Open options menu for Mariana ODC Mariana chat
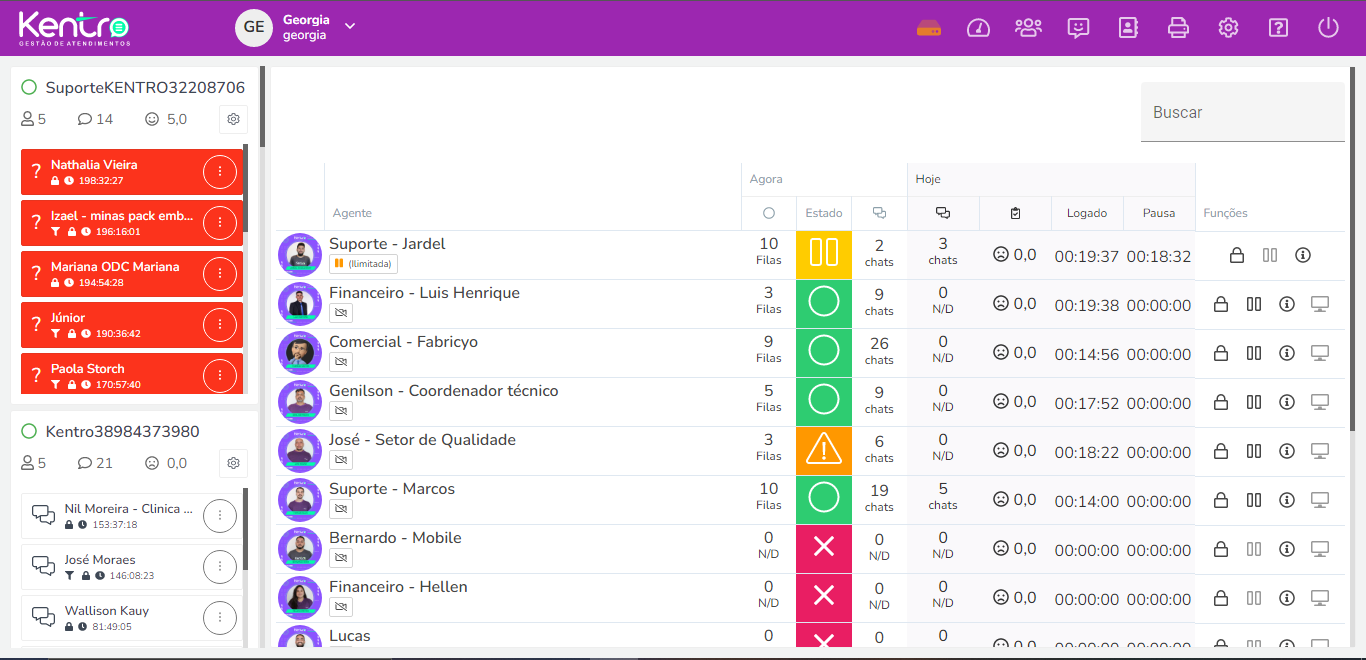The image size is (1366, 660). 220,274
